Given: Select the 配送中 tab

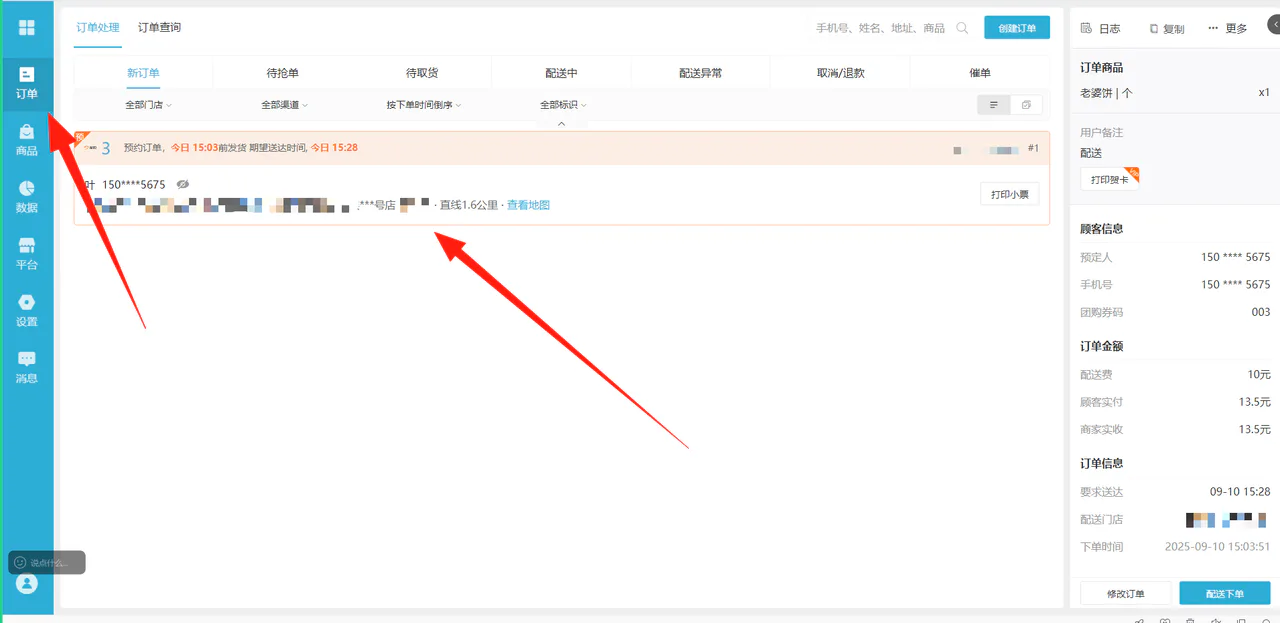Looking at the screenshot, I should tap(561, 73).
